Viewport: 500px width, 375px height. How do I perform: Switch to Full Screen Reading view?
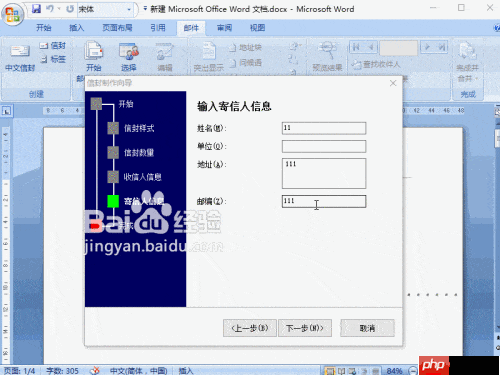point(341,371)
